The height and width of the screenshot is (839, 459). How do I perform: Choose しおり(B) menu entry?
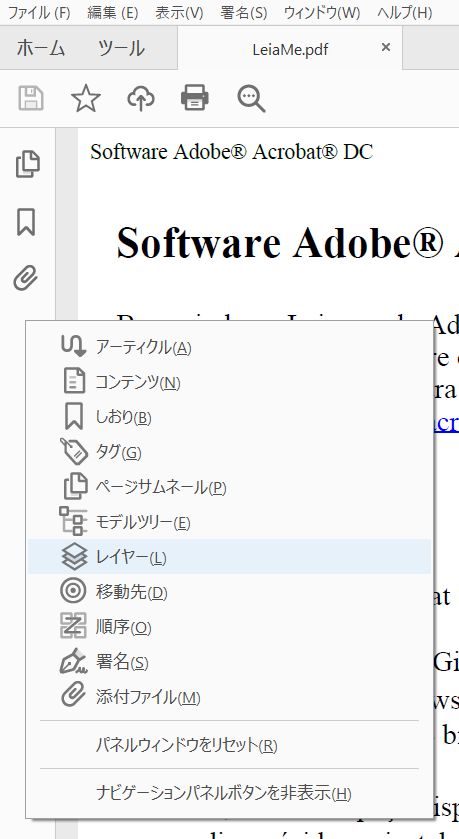tap(229, 417)
